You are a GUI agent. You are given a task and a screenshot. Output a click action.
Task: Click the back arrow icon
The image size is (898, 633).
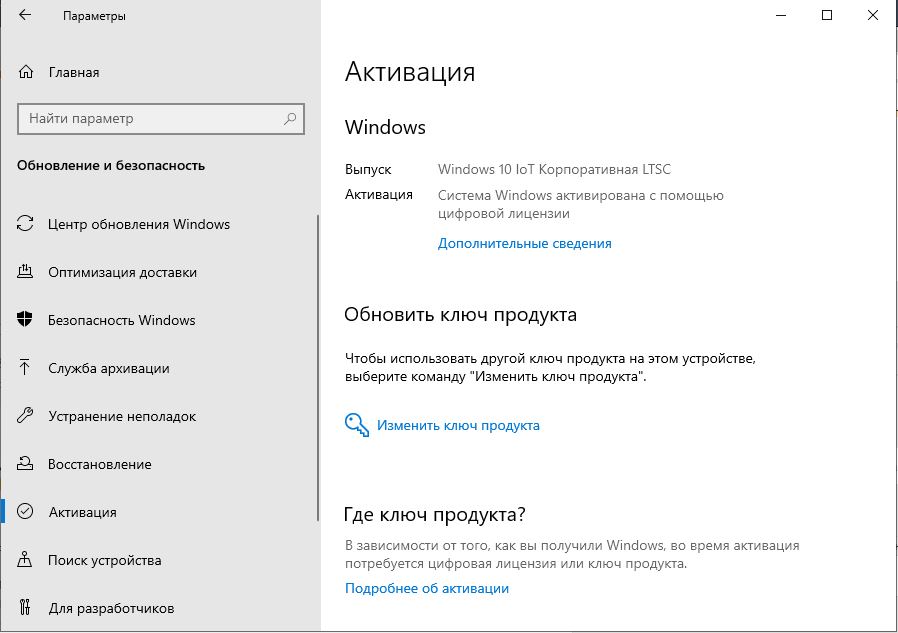point(25,15)
